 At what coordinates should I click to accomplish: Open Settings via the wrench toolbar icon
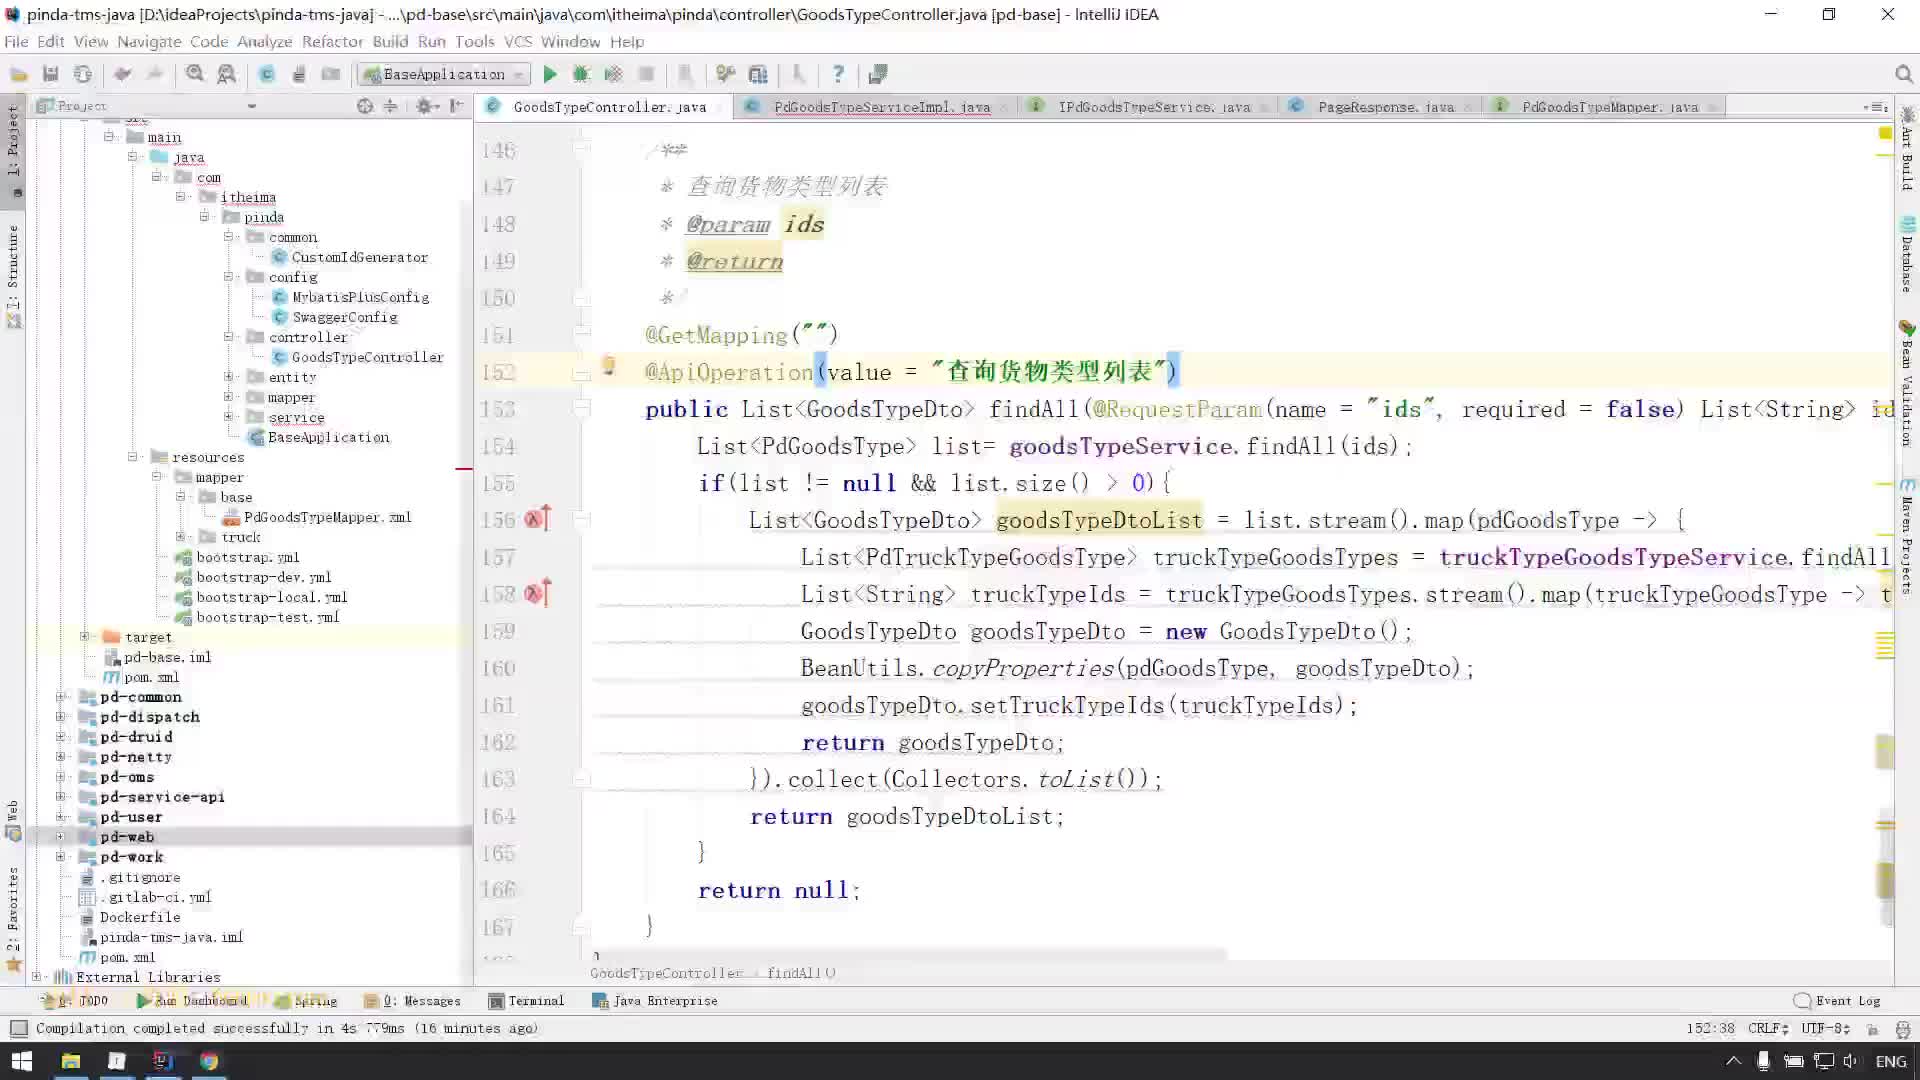pos(726,74)
